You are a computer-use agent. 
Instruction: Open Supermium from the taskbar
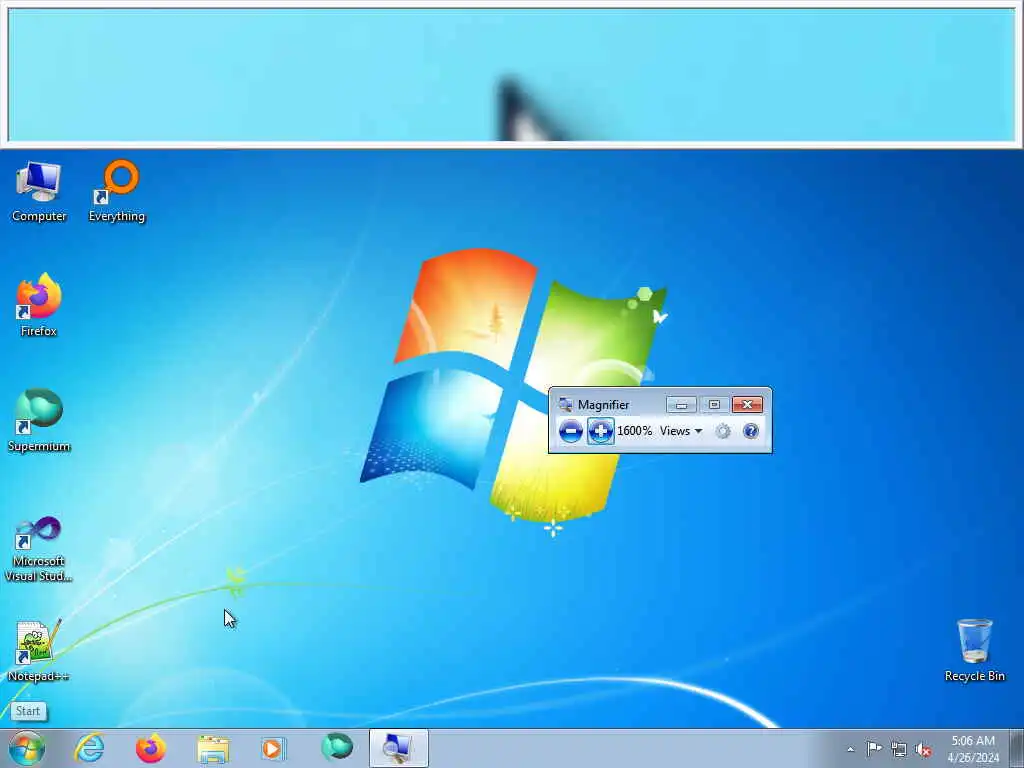pos(337,747)
